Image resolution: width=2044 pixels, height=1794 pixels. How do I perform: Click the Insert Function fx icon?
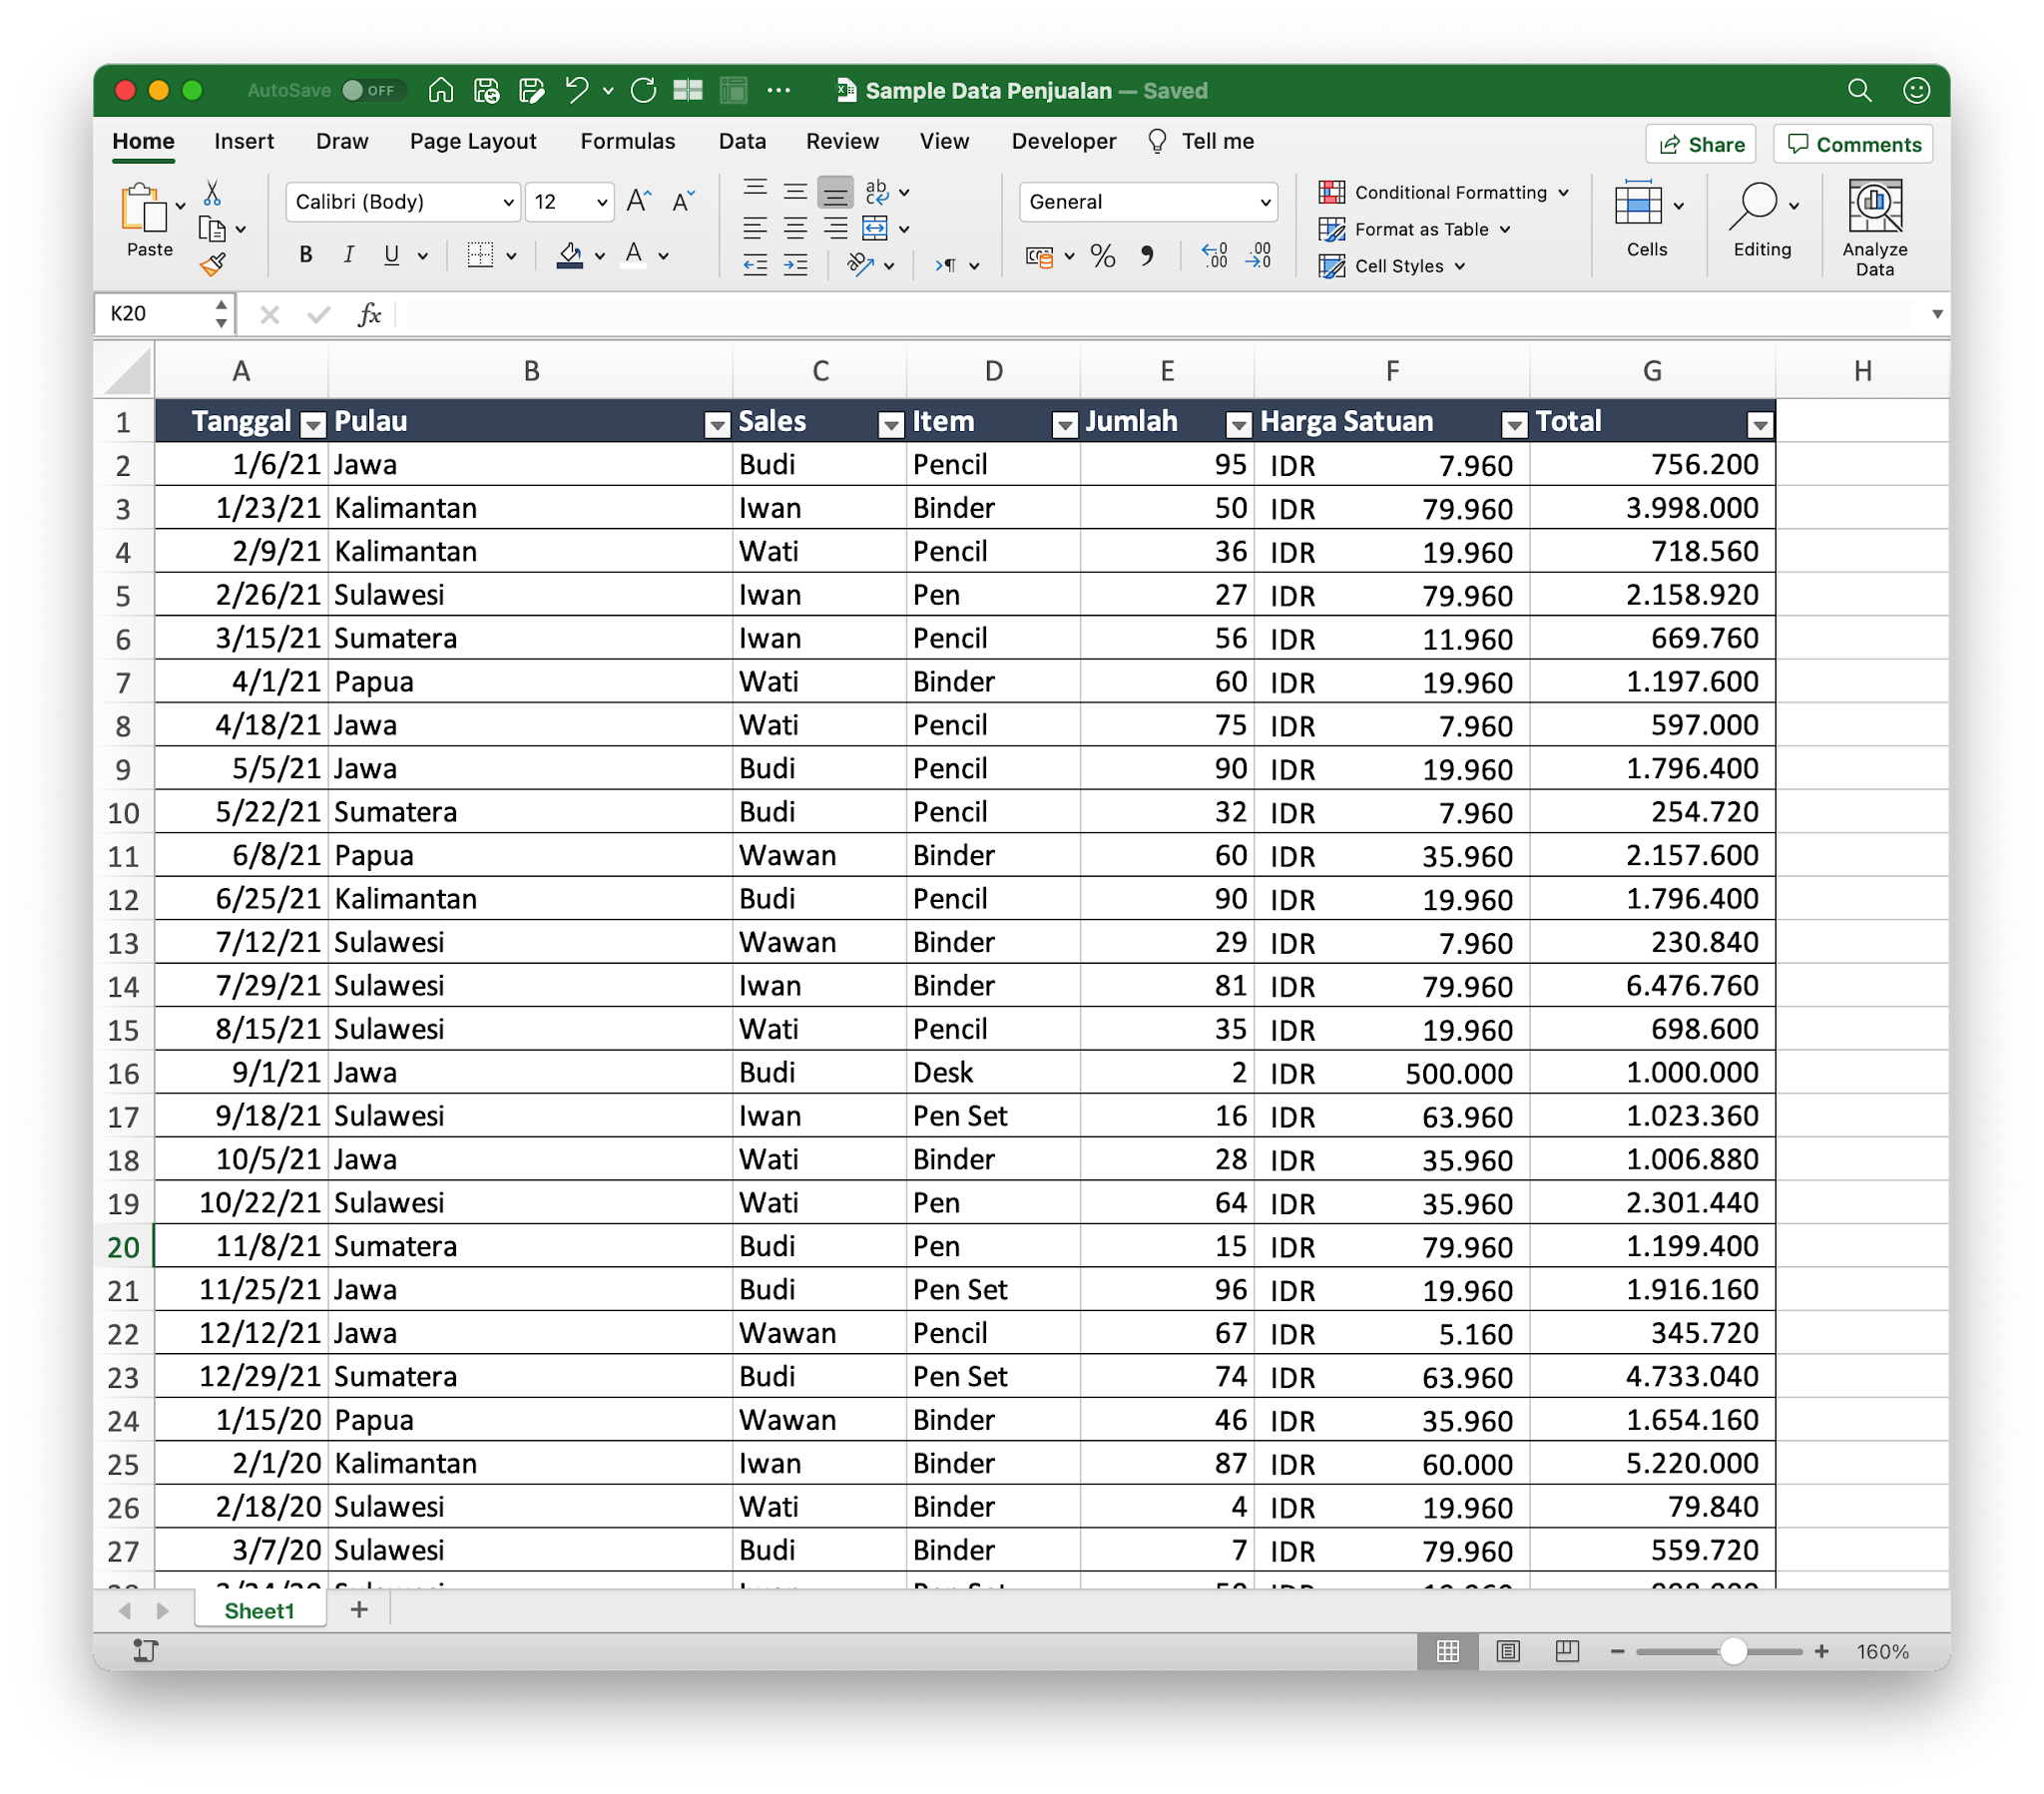[x=369, y=315]
